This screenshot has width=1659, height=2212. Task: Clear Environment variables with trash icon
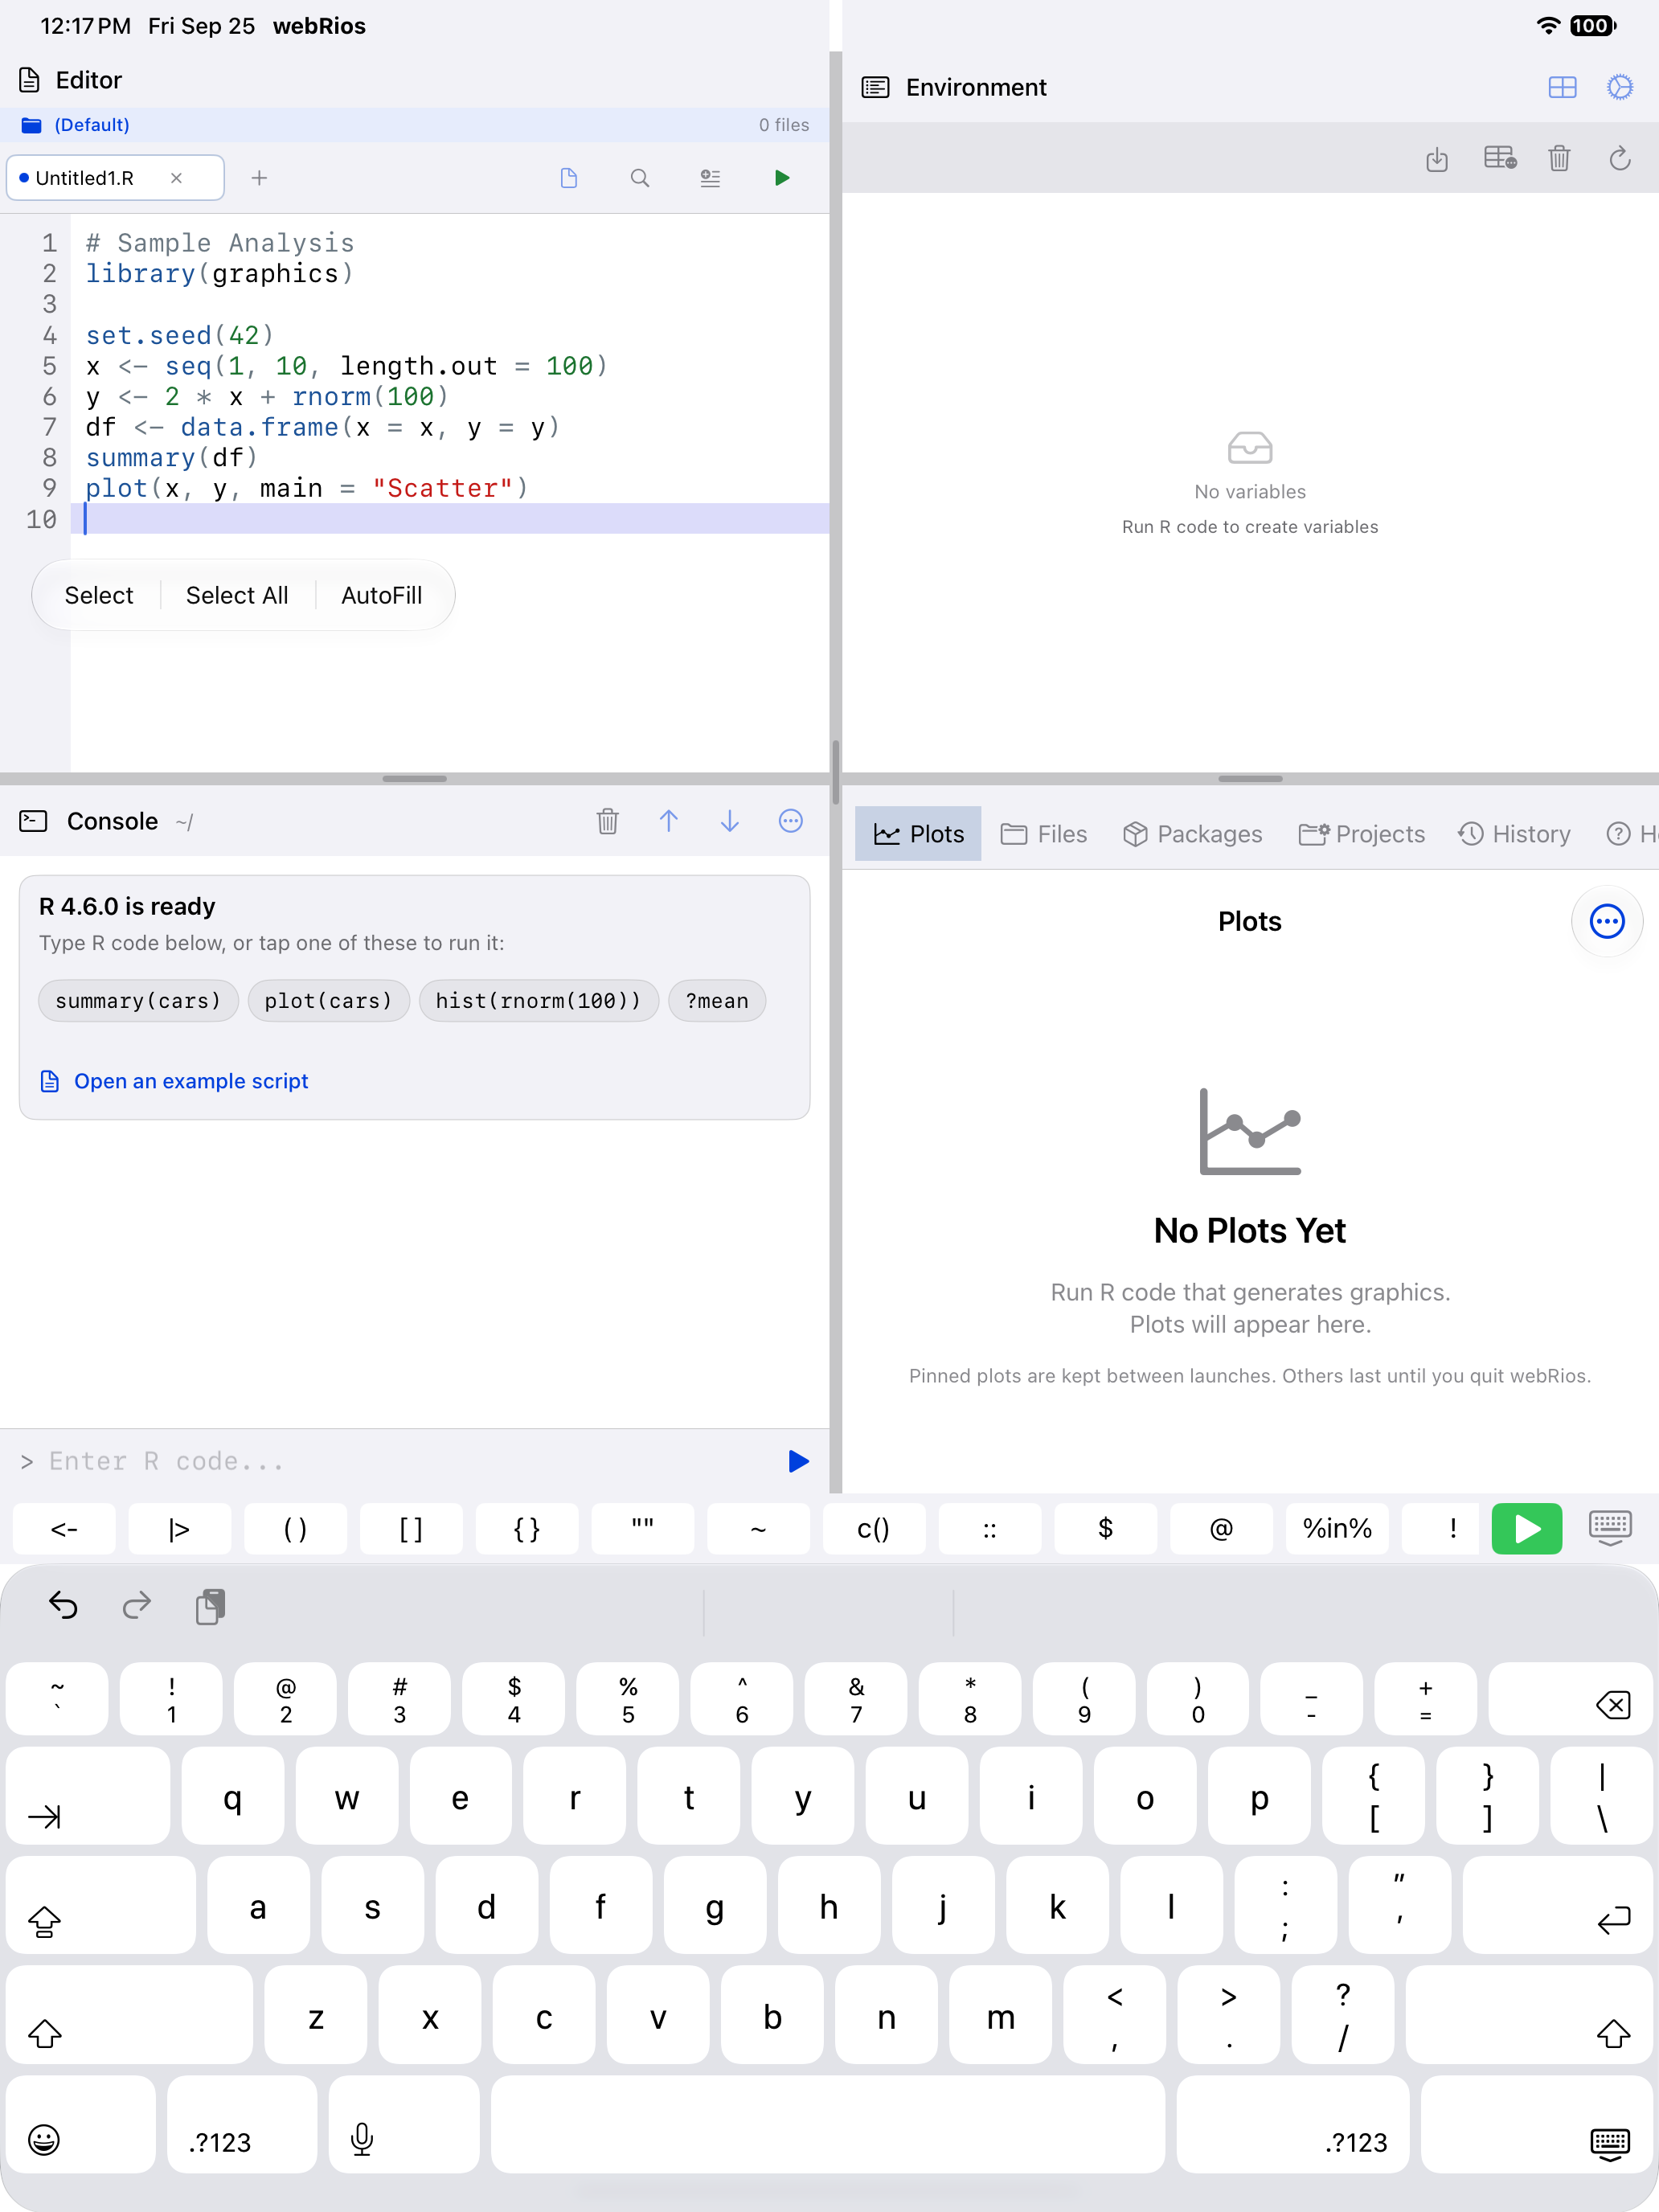click(1559, 158)
